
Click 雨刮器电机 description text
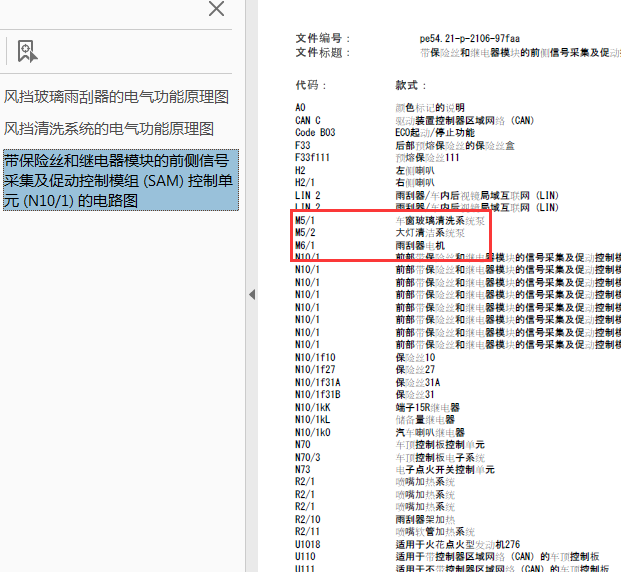[420, 245]
